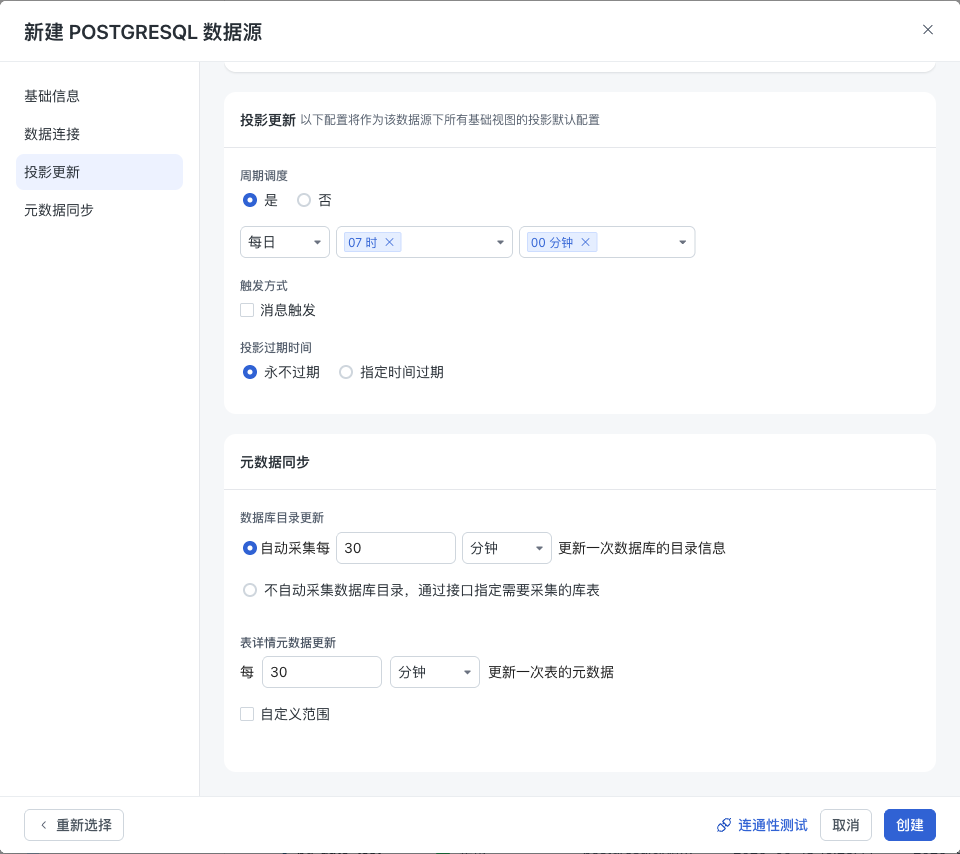Go to 数据连接 section
960x854 pixels.
coord(99,134)
